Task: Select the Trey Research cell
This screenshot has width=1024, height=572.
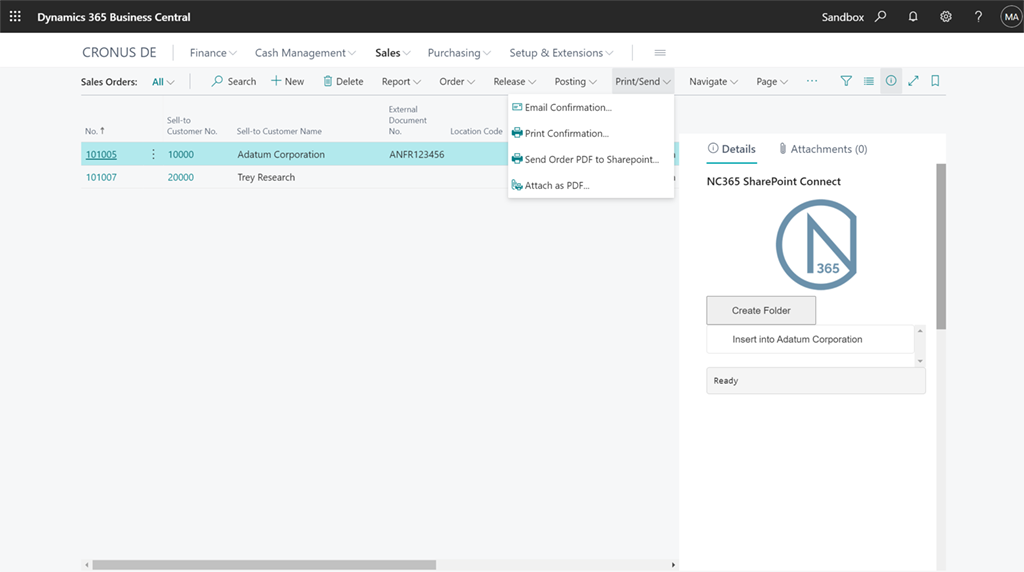Action: tap(266, 177)
